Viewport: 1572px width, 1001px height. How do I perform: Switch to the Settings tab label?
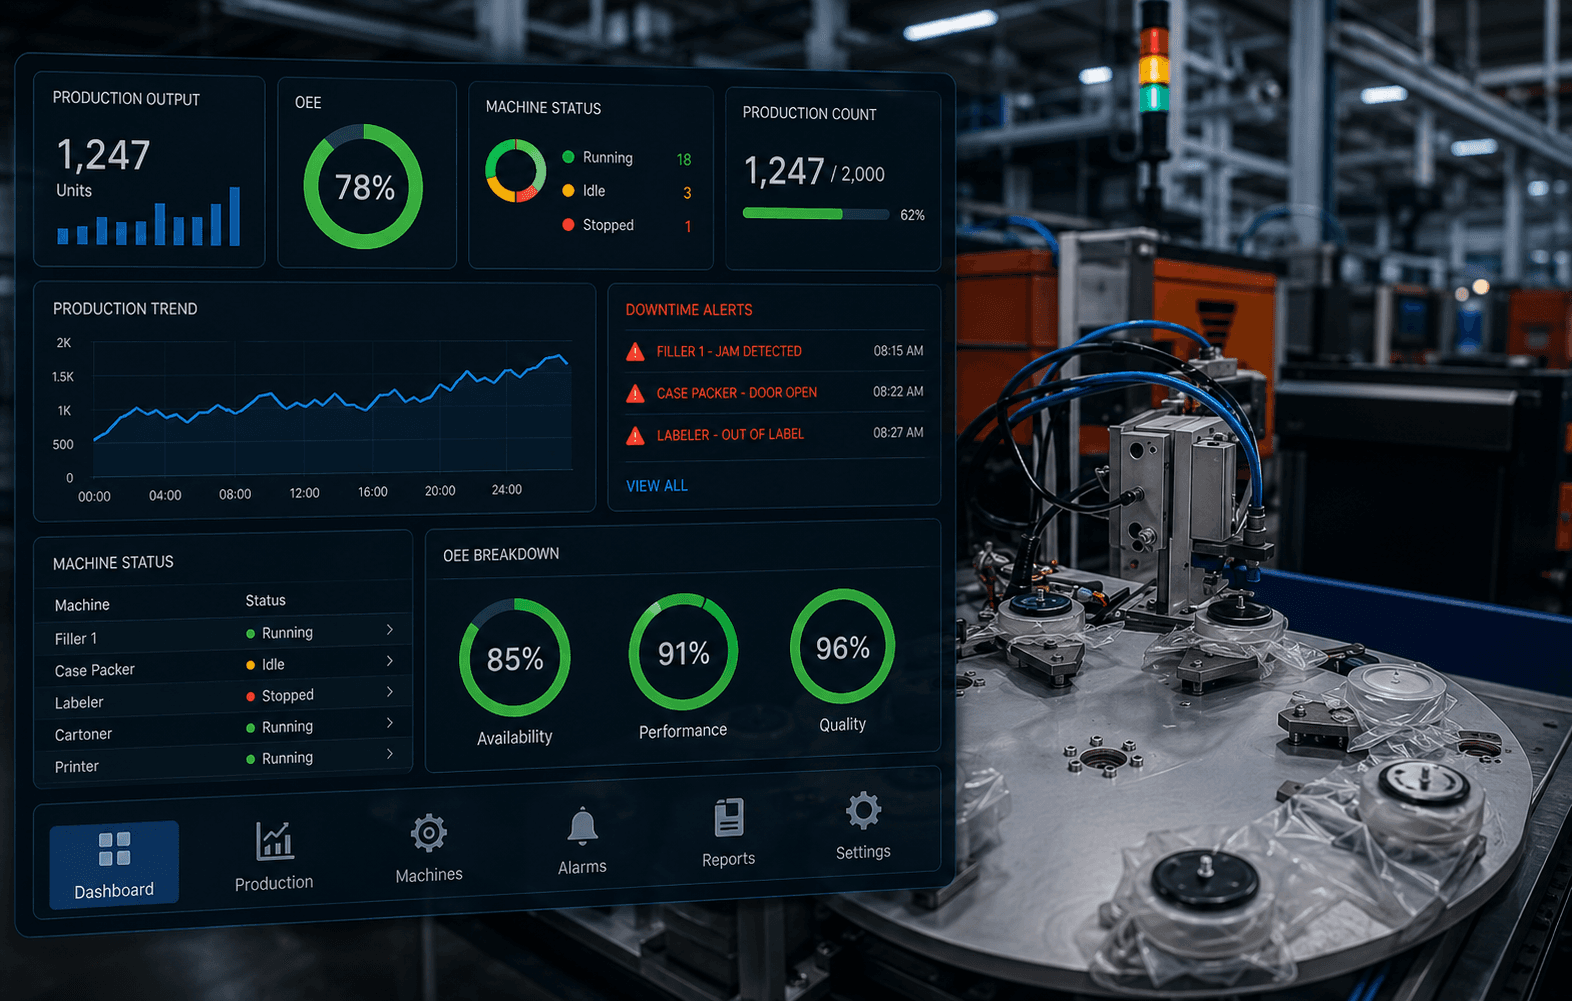(863, 852)
